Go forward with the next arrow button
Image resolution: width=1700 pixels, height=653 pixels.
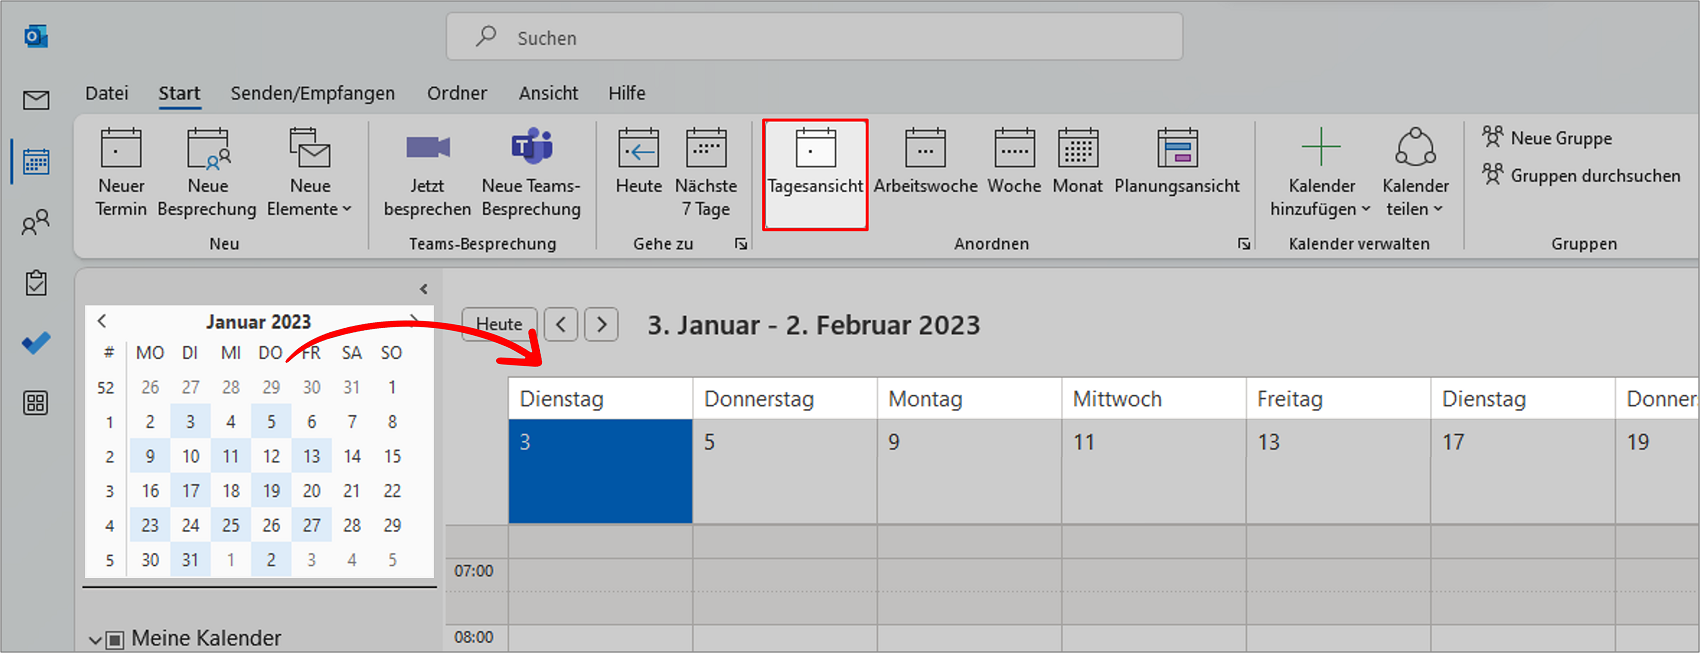click(x=601, y=324)
